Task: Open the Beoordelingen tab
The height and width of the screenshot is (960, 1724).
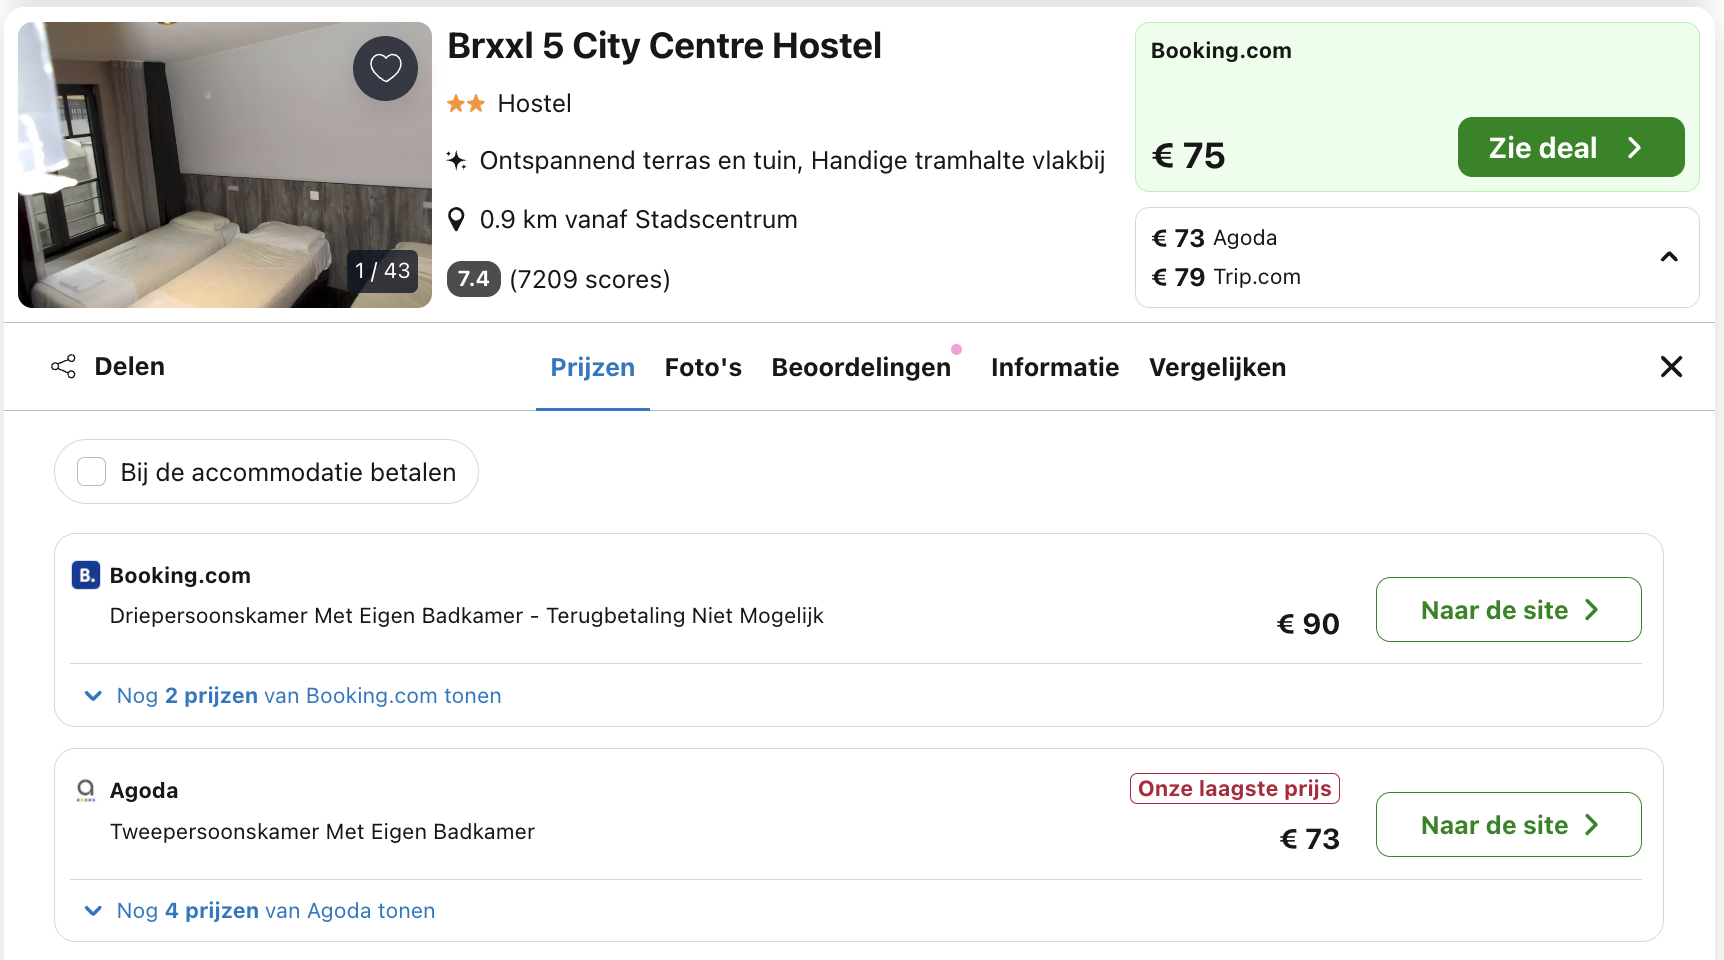Action: click(862, 367)
